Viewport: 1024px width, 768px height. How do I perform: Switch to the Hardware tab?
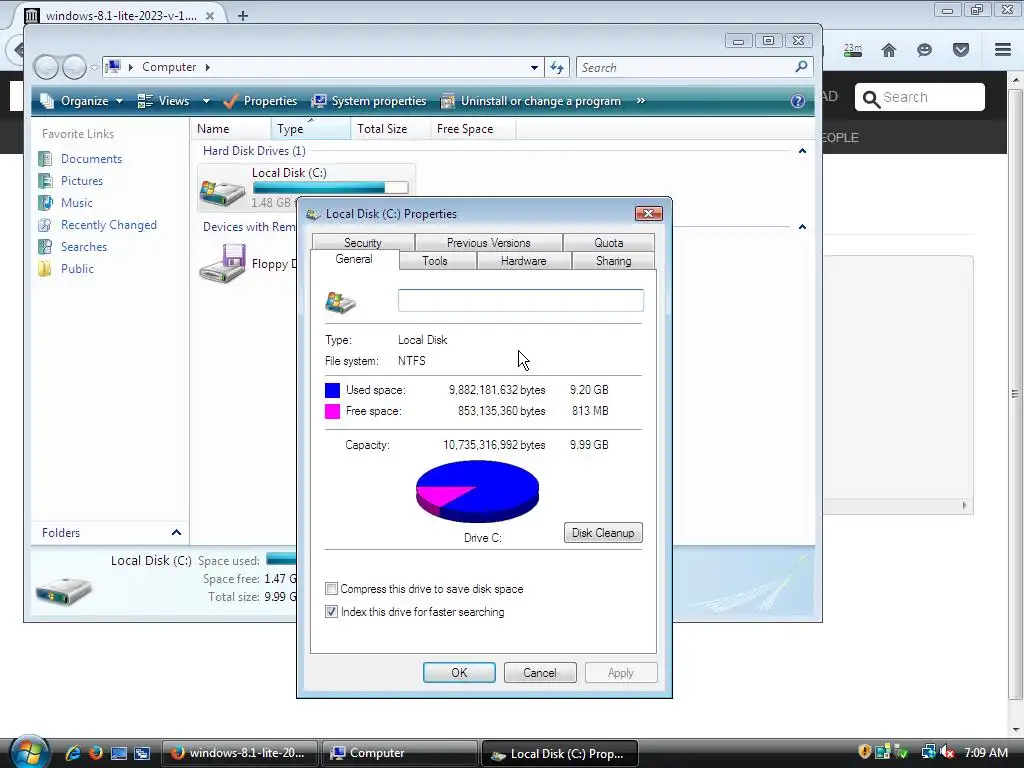pos(524,261)
